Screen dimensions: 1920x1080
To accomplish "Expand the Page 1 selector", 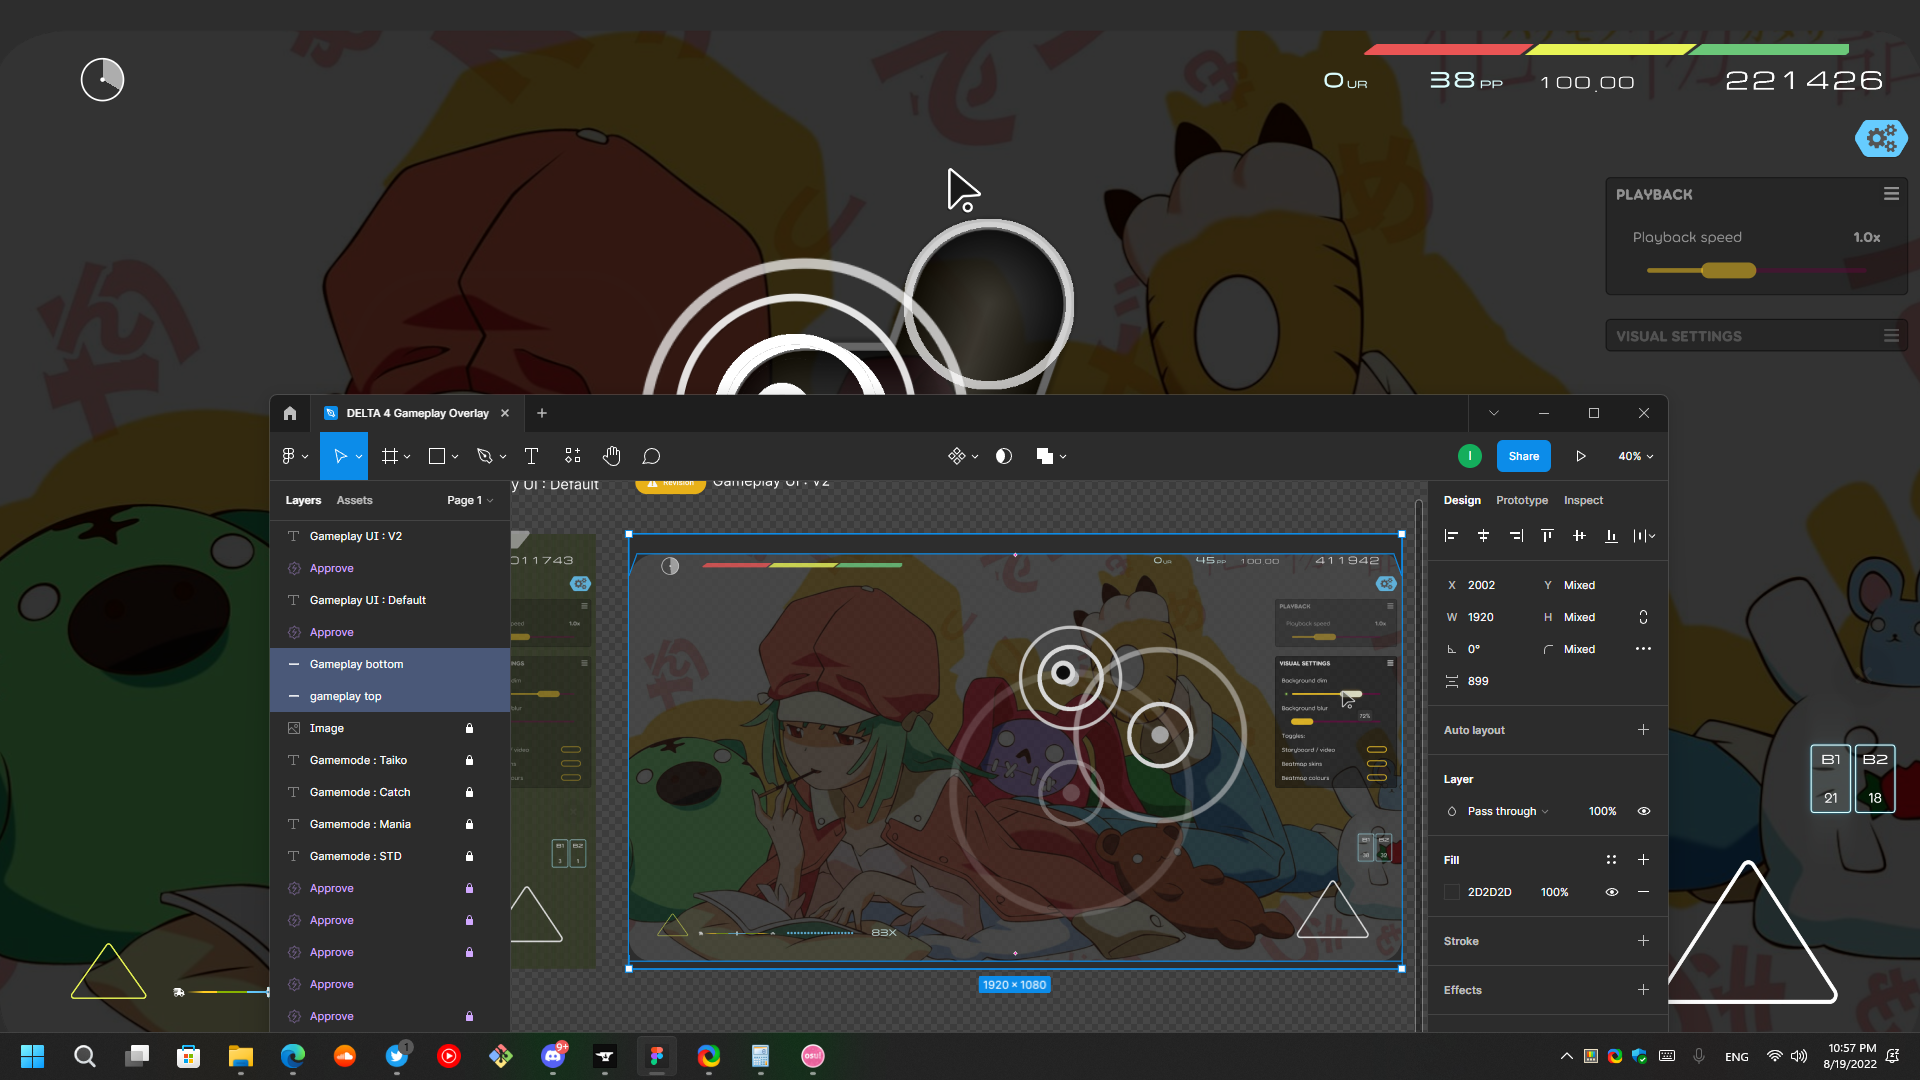I will click(x=470, y=500).
